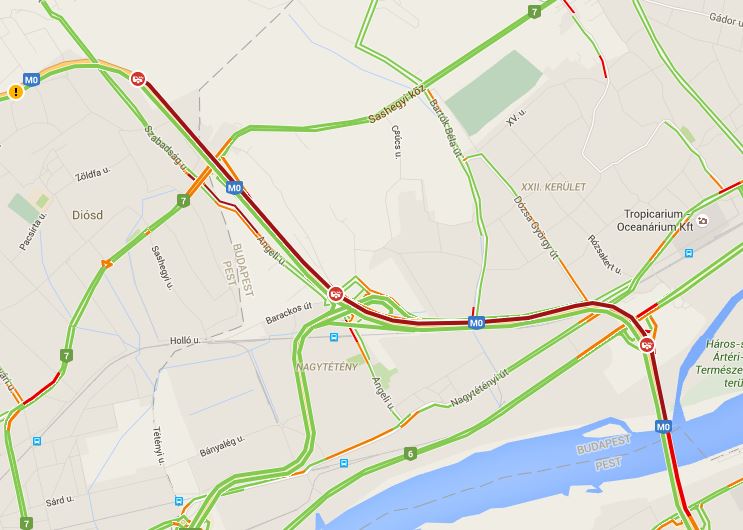Click the orange roadwork marker on route 7
The width and height of the screenshot is (743, 530).
(107, 263)
